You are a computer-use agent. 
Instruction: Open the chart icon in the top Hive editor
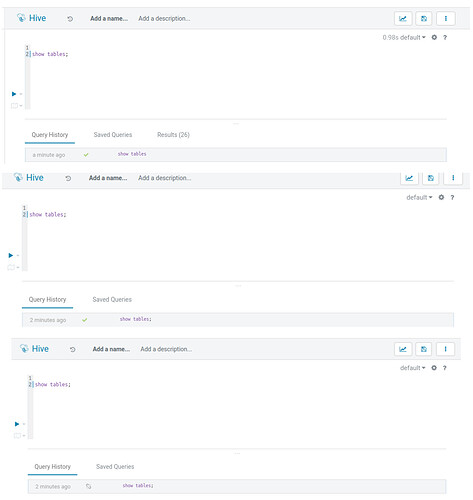pos(403,19)
